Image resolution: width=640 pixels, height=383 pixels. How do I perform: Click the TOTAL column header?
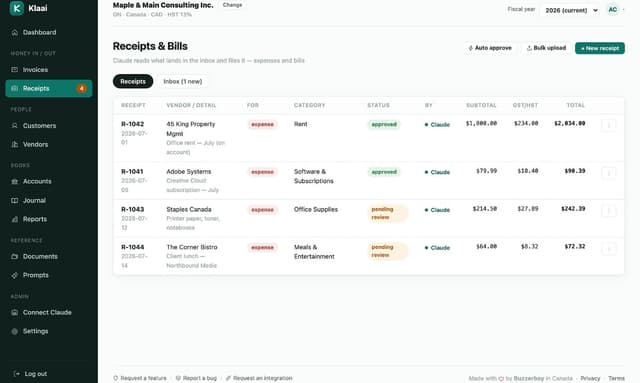pyautogui.click(x=576, y=105)
